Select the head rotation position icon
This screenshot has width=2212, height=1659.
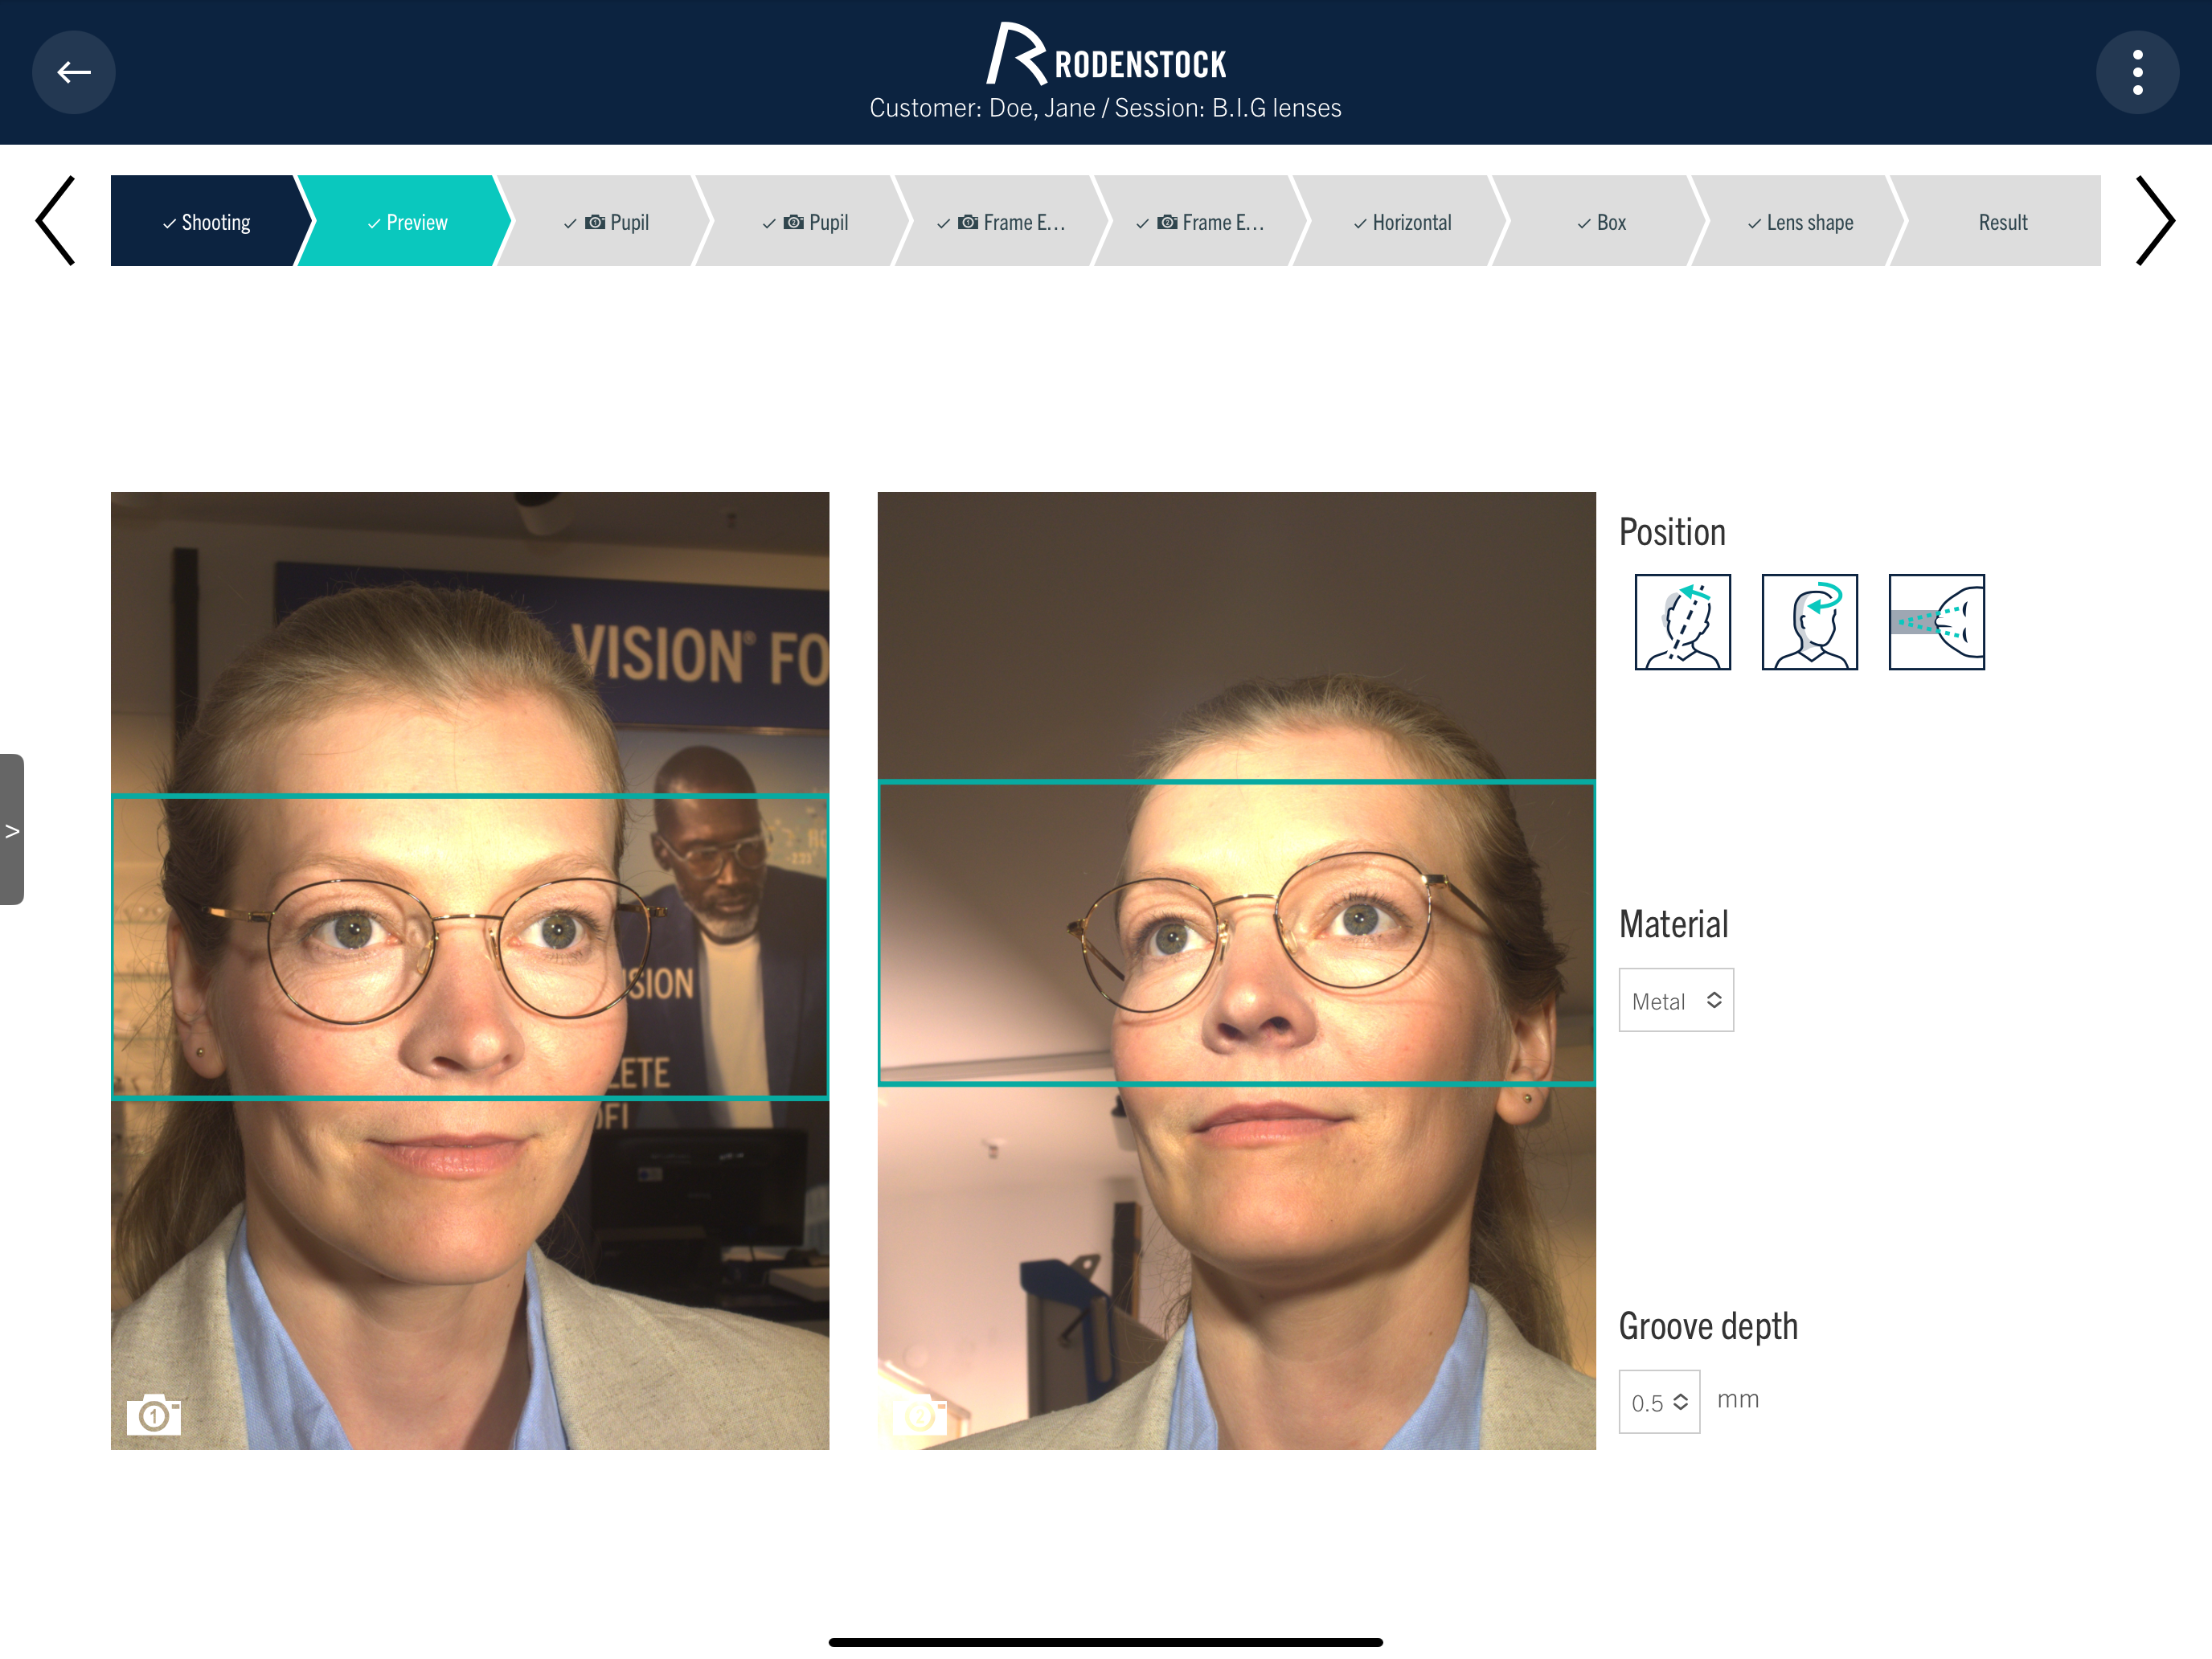pos(1809,622)
